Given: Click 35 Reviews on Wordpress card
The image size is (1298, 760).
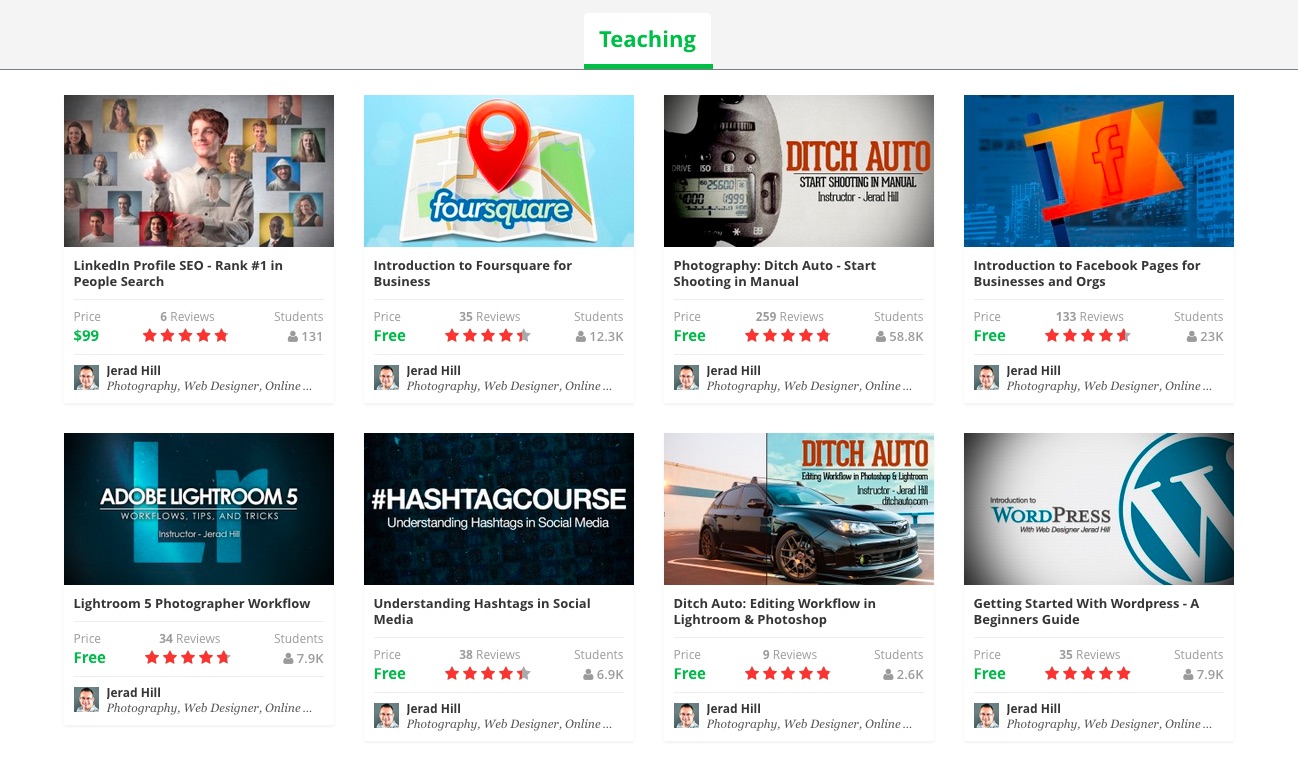Looking at the screenshot, I should click(x=1090, y=655).
